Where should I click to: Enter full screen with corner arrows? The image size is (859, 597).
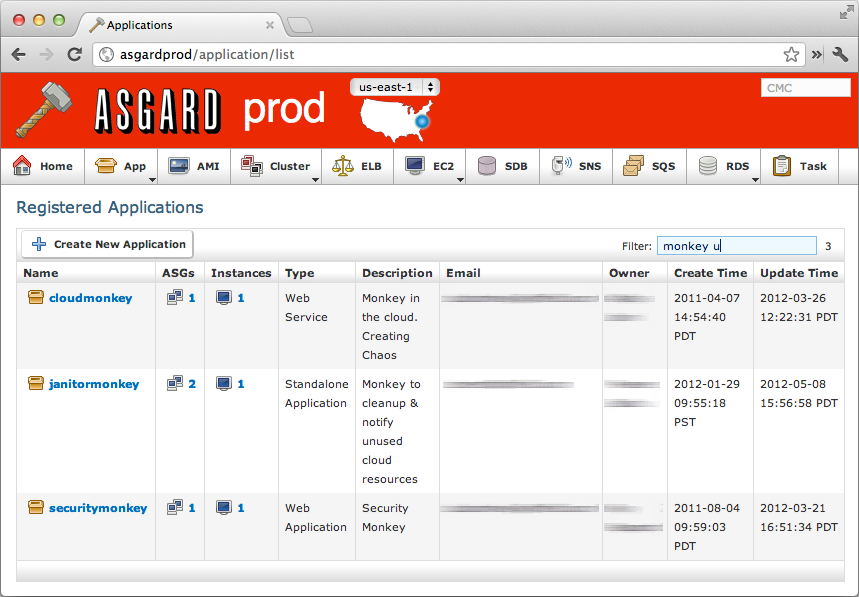click(x=846, y=12)
